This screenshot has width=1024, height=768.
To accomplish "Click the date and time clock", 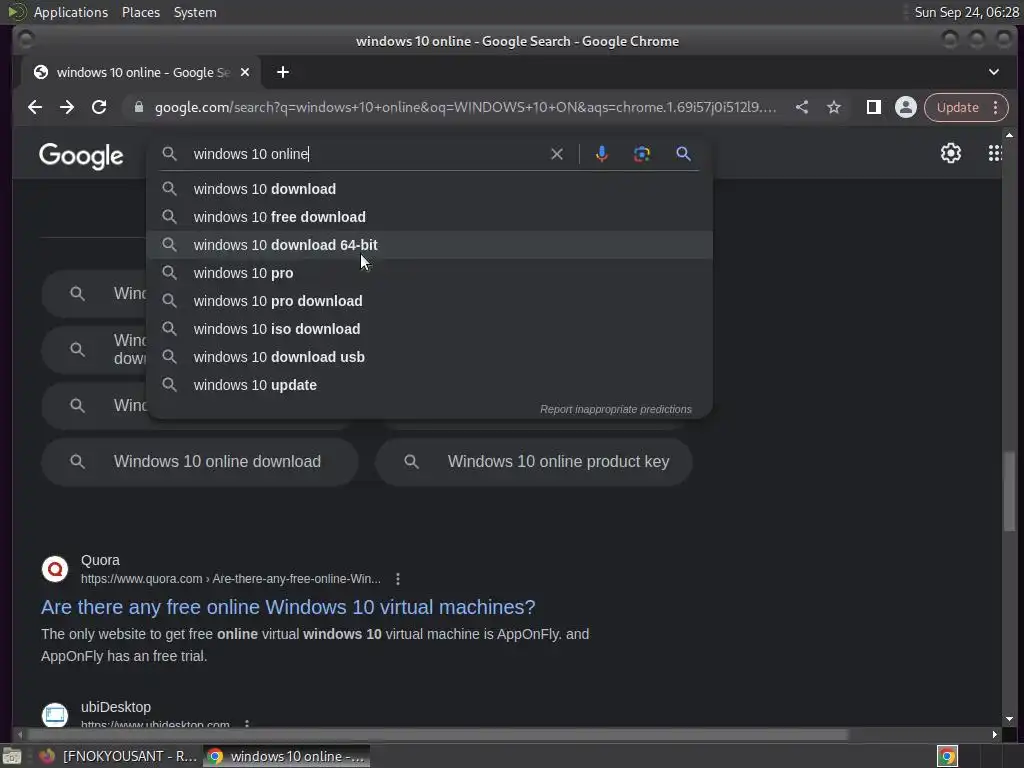I will pos(966,12).
